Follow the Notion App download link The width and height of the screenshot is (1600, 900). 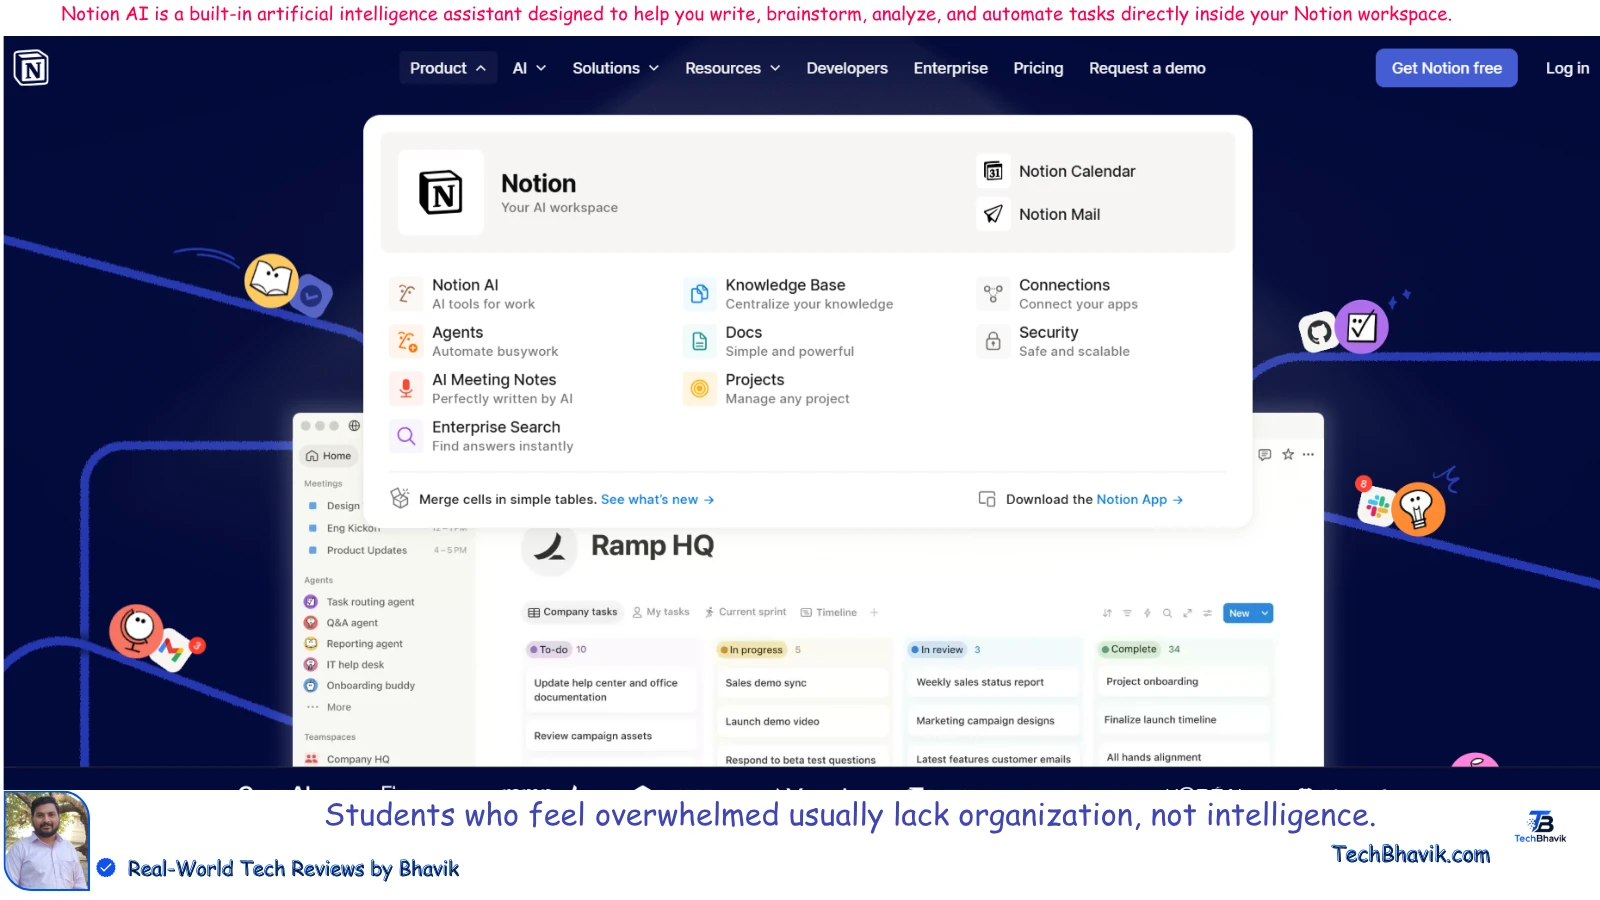(x=1140, y=499)
